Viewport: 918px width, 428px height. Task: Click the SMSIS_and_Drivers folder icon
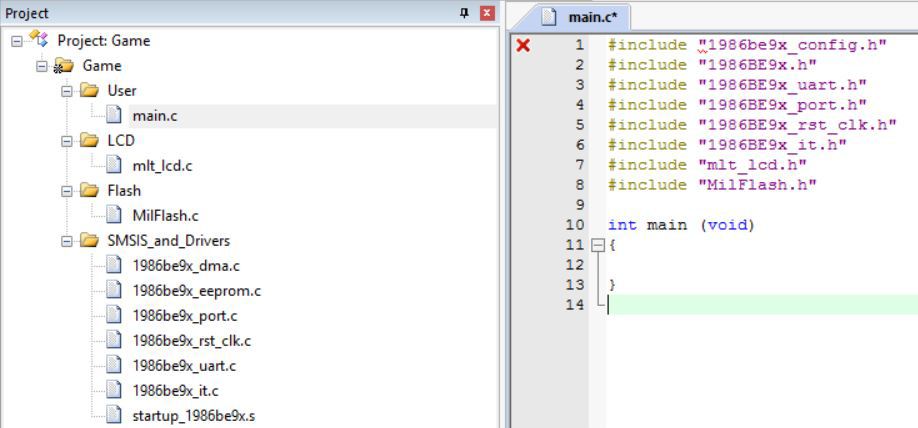[89, 240]
